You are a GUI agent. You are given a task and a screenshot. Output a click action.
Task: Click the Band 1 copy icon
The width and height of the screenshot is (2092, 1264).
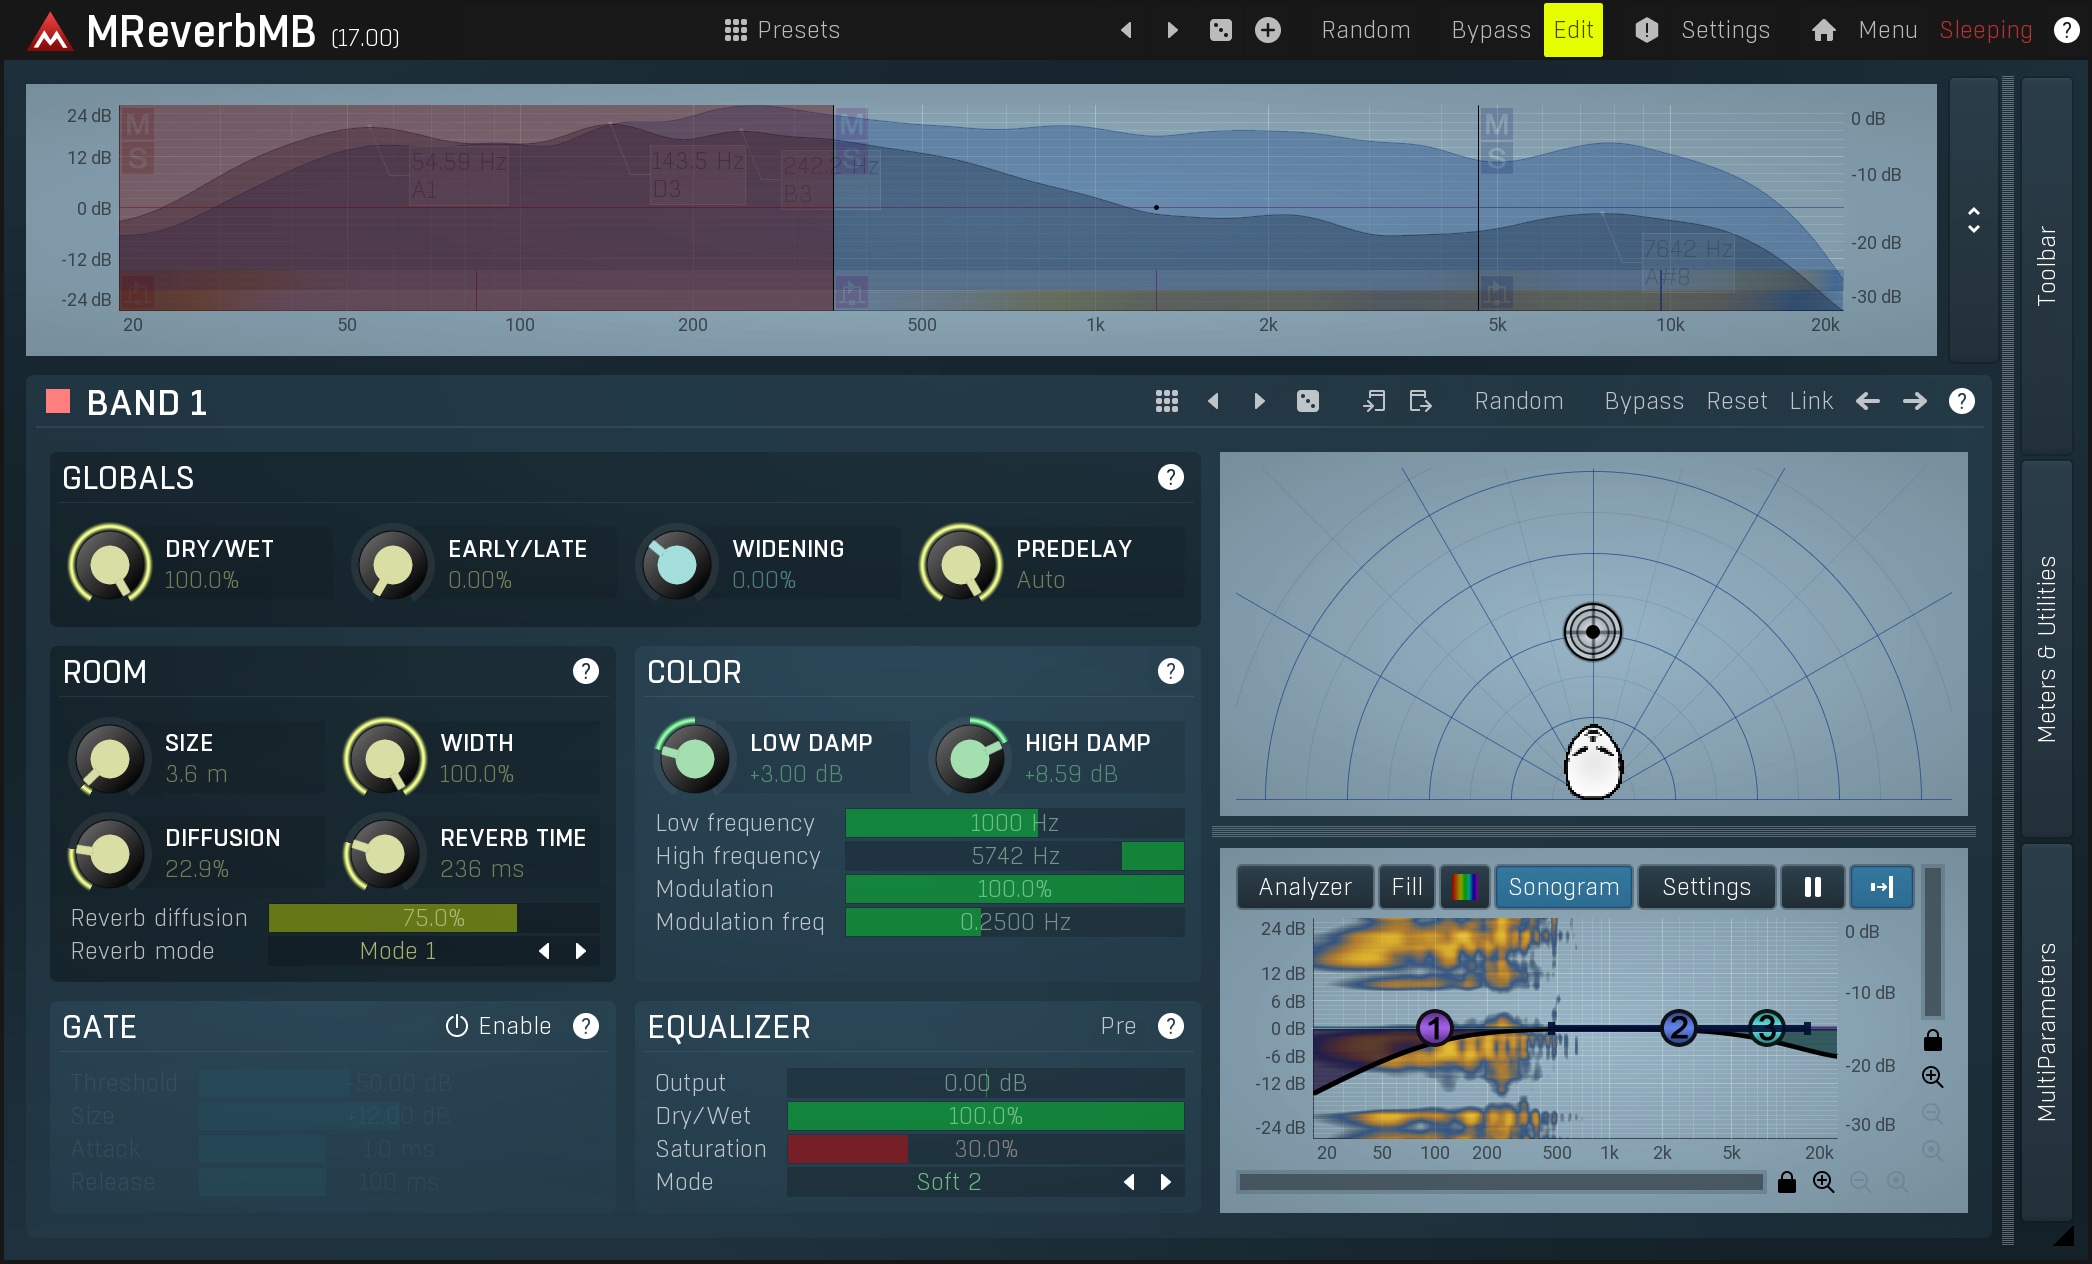click(1374, 401)
